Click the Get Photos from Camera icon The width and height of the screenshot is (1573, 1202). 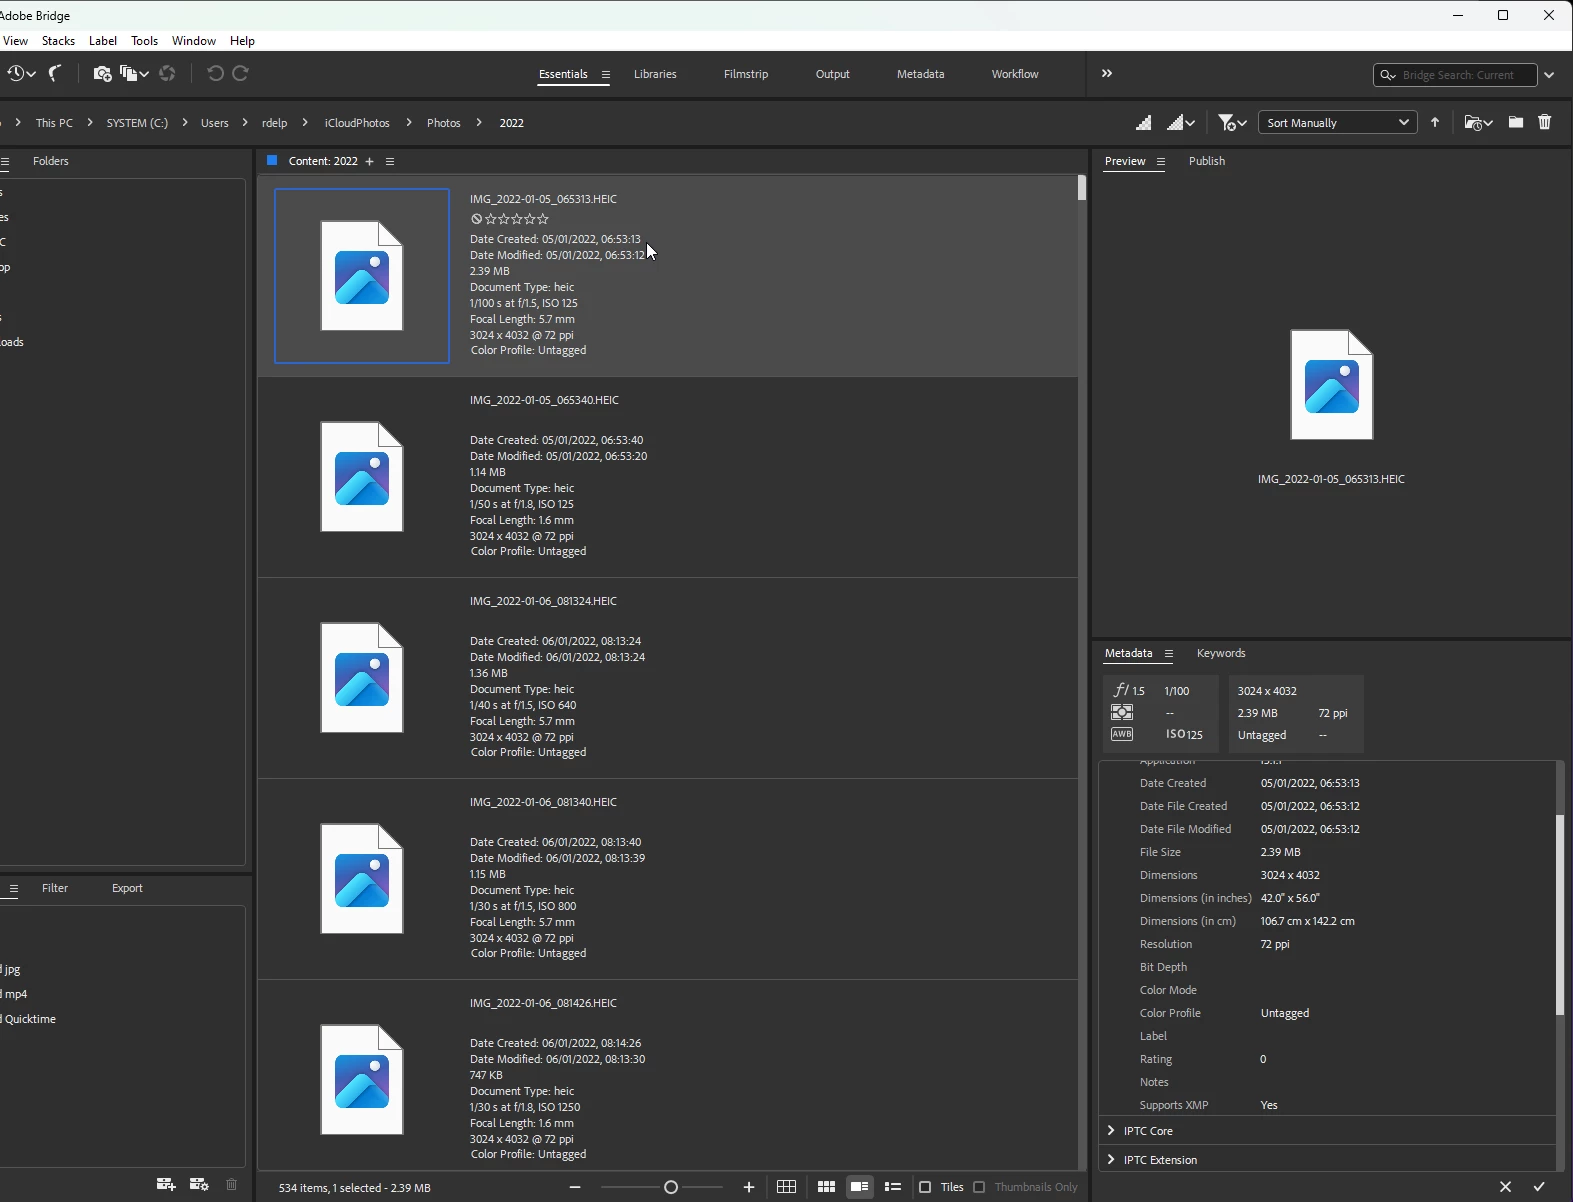pos(102,73)
